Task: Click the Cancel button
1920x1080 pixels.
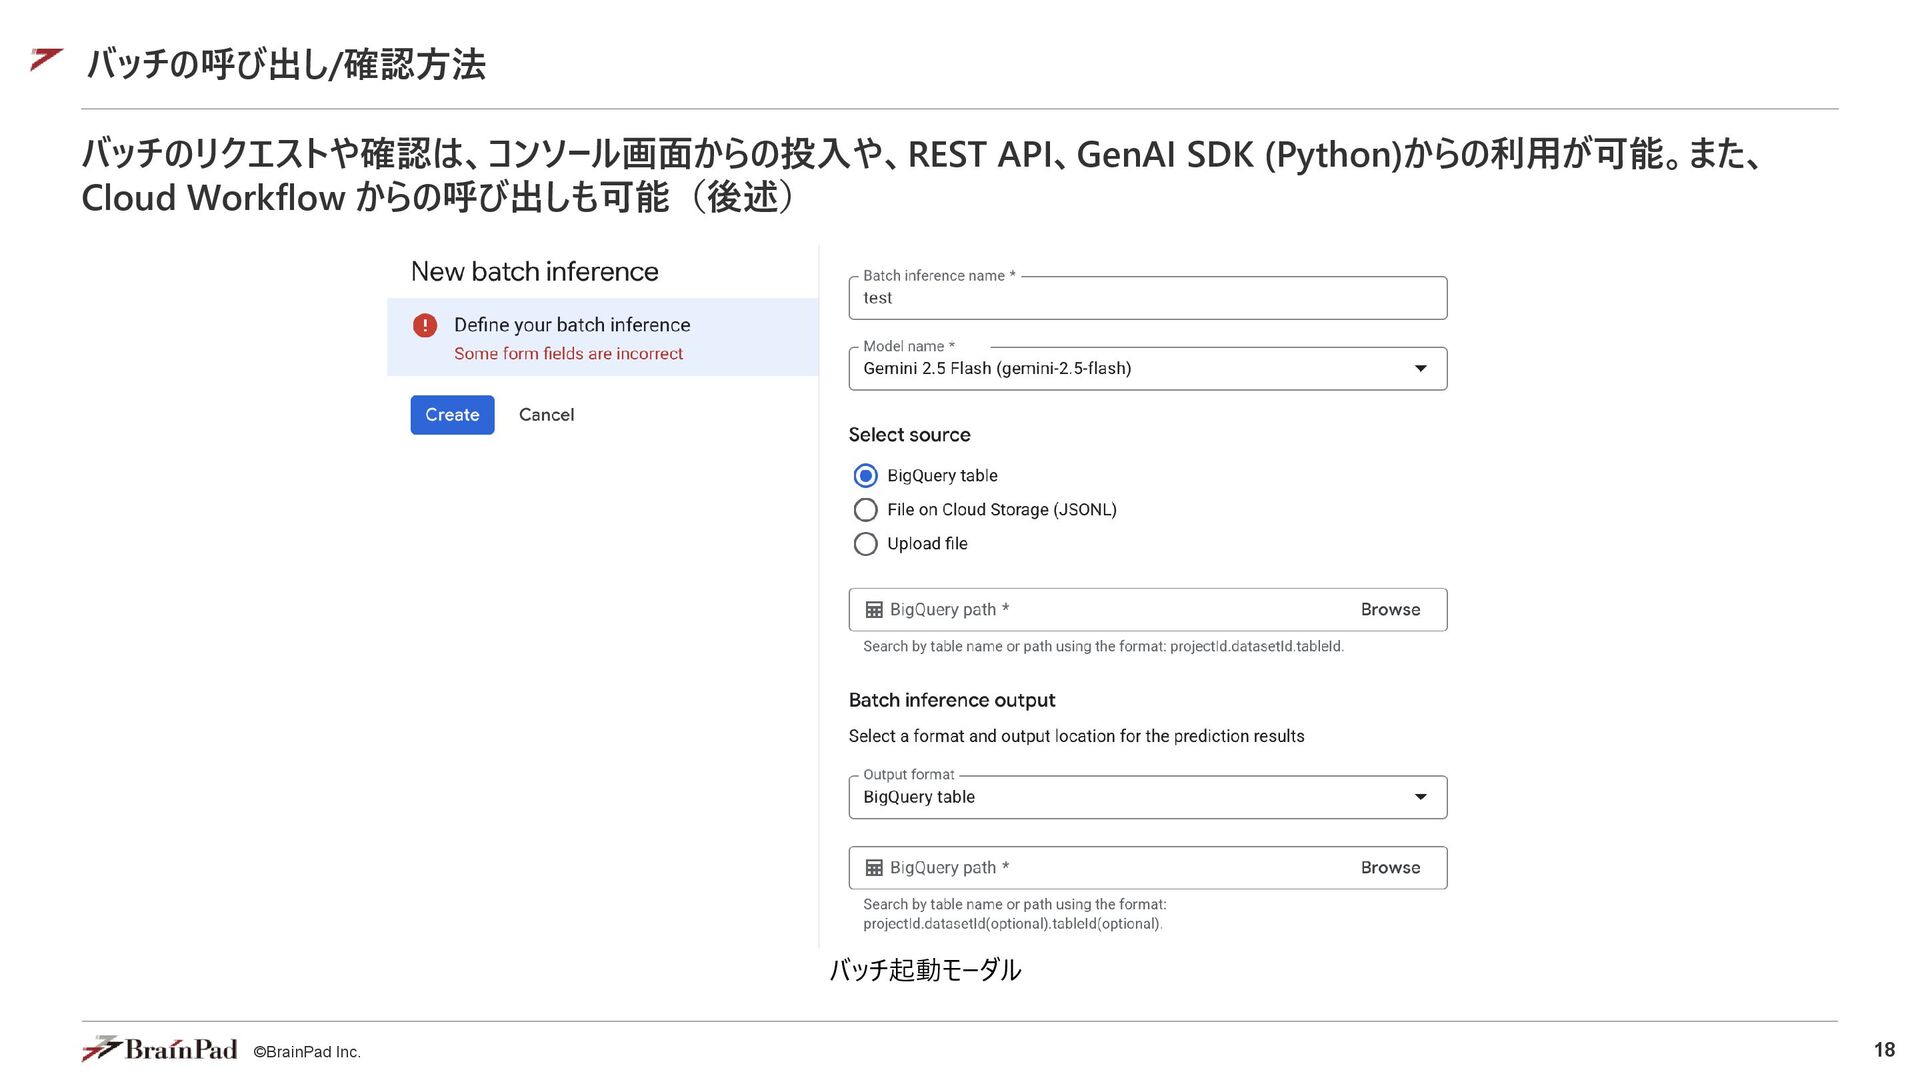Action: tap(546, 415)
